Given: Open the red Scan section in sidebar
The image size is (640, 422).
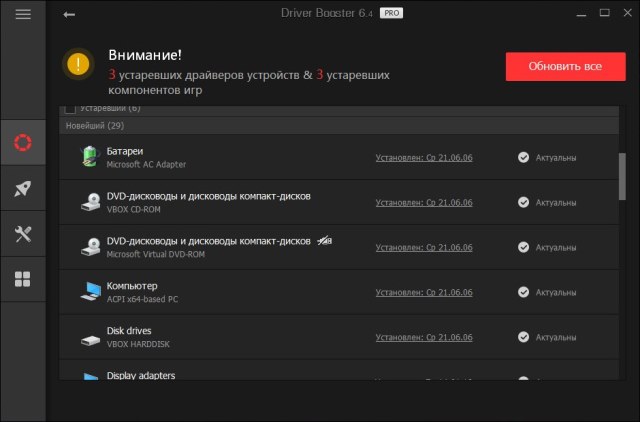Looking at the screenshot, I should (x=23, y=142).
